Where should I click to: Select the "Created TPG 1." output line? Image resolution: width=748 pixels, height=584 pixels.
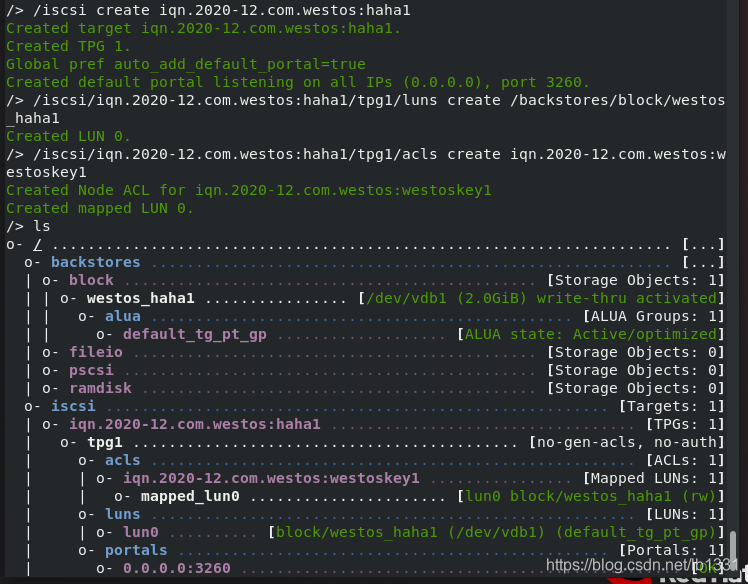(x=68, y=46)
